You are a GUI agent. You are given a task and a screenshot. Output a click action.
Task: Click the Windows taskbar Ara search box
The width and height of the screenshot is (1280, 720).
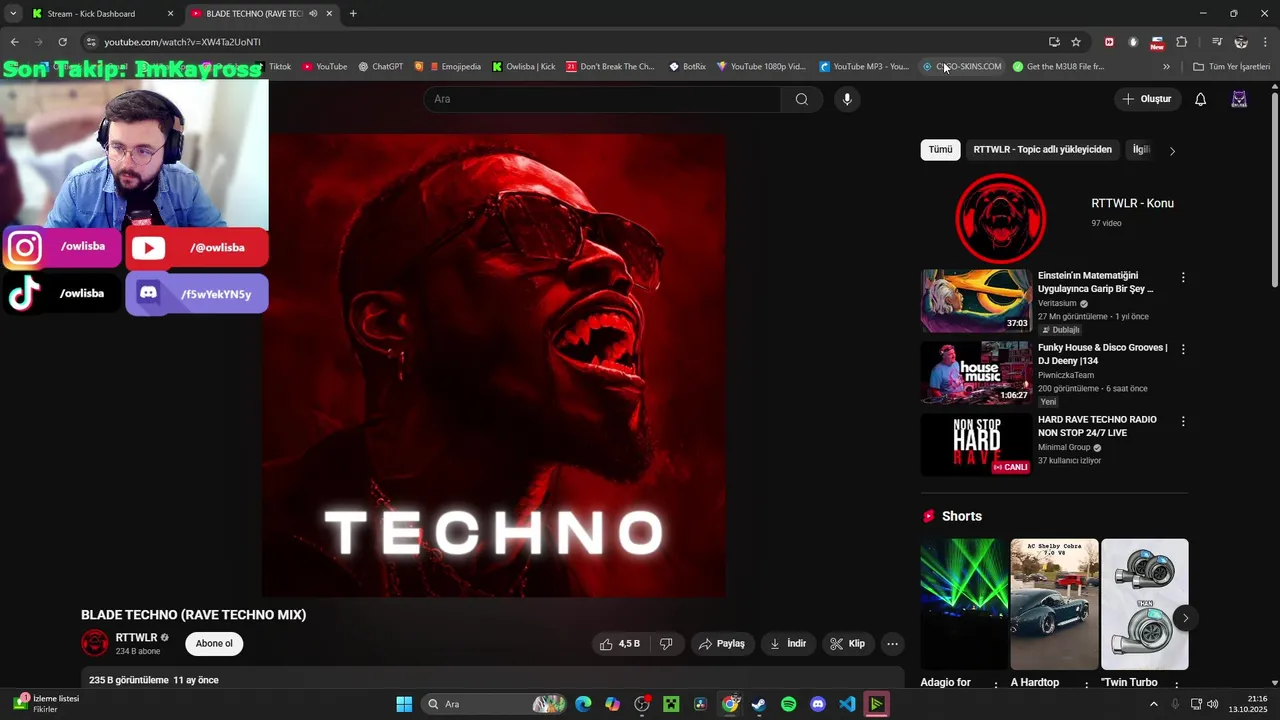pyautogui.click(x=494, y=704)
